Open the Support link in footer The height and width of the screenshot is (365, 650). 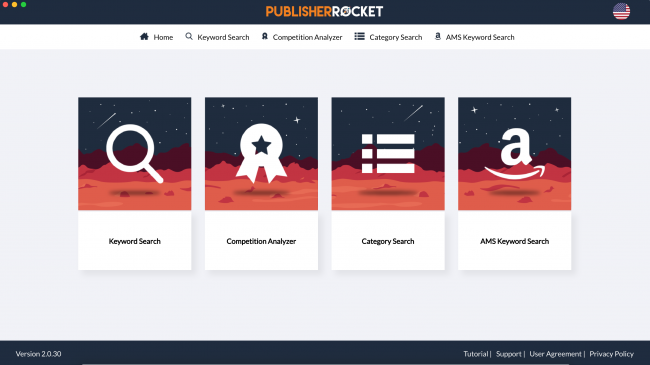(x=509, y=354)
